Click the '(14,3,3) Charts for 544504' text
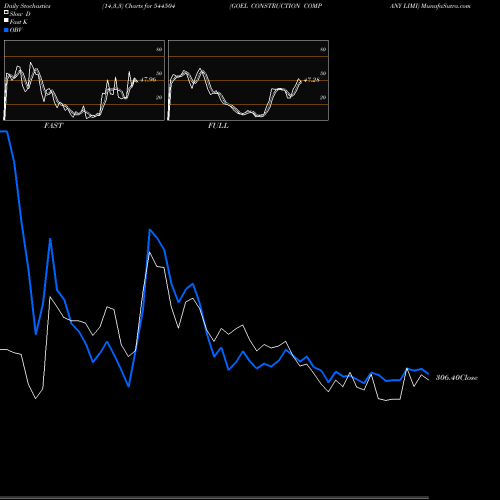The height and width of the screenshot is (500, 500). pos(139,6)
